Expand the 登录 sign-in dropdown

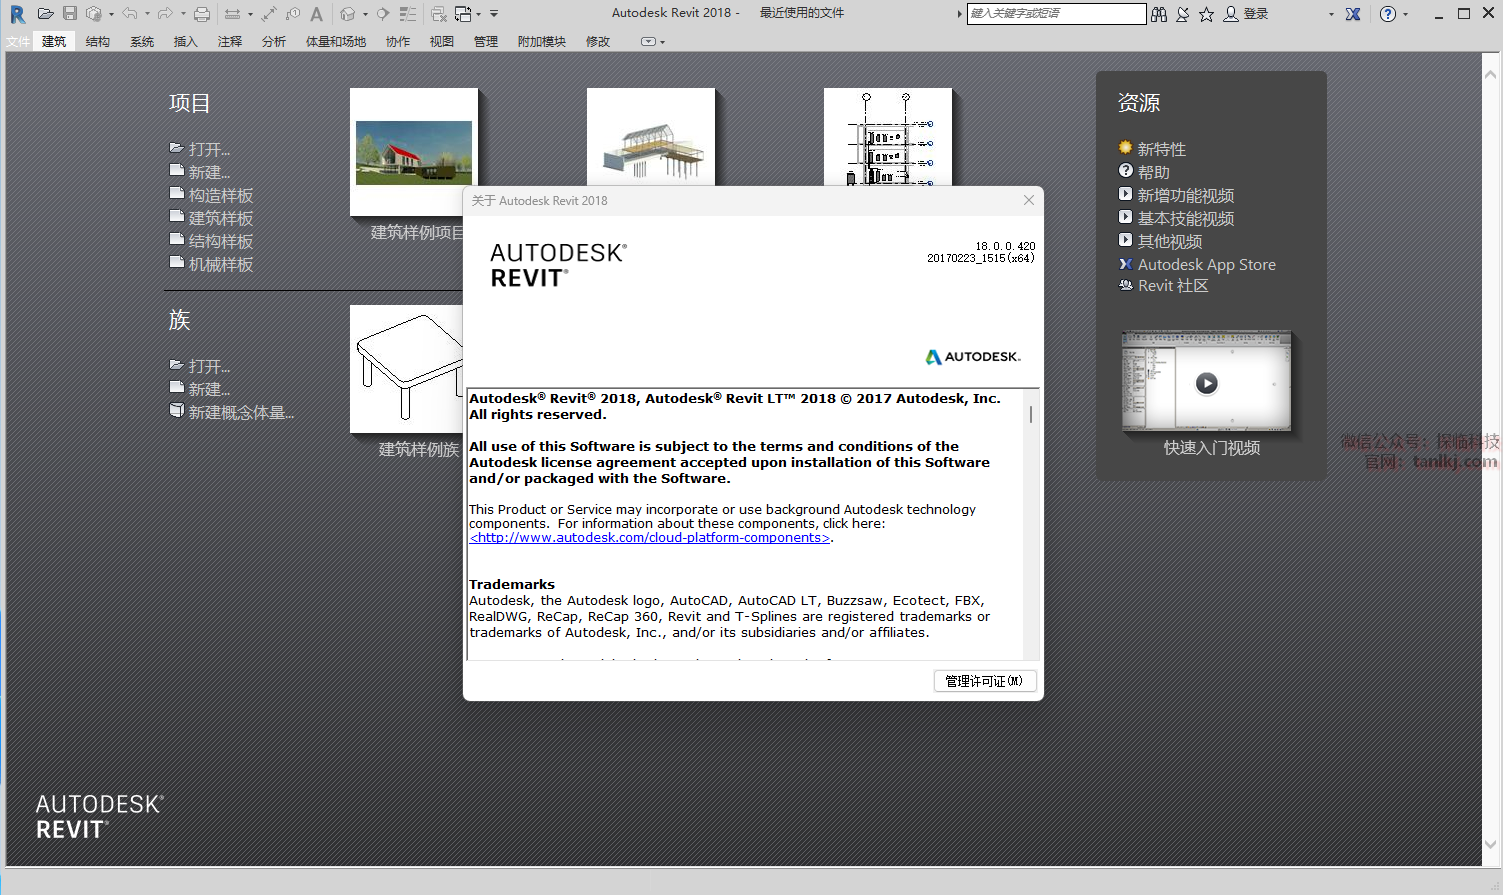[1331, 14]
